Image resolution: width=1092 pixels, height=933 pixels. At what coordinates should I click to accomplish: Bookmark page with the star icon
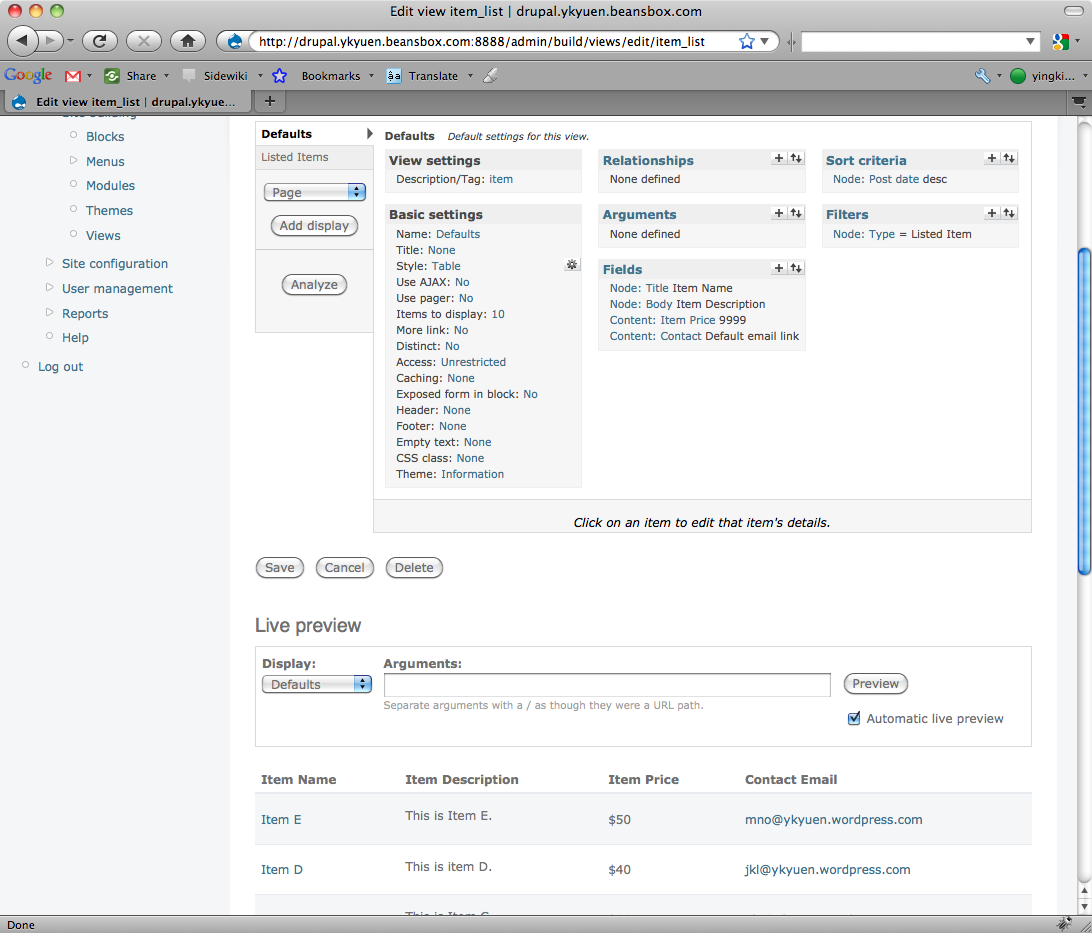(746, 41)
